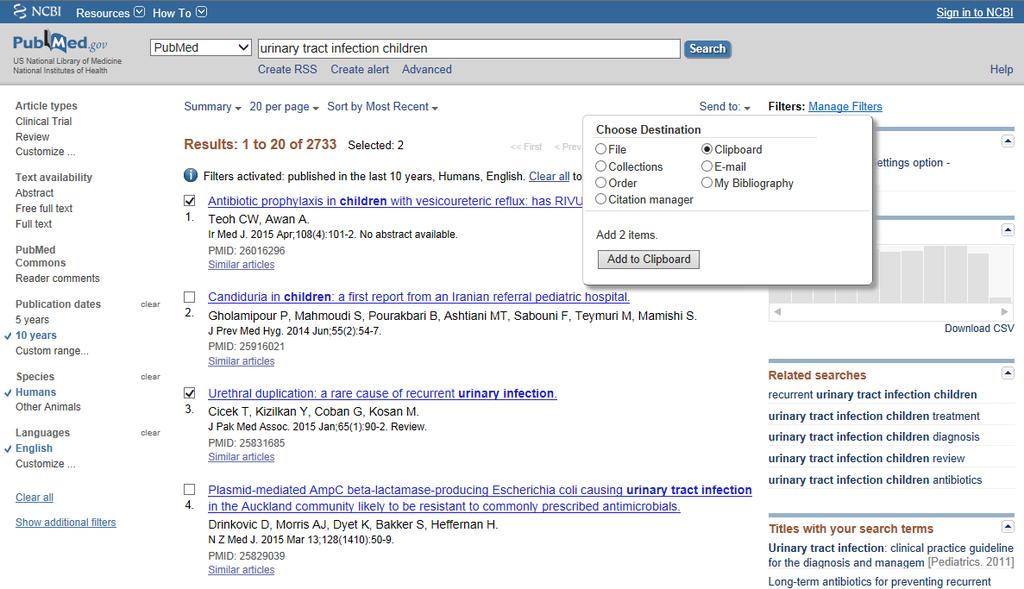Uncheck the Antibiotic prophylaxis article checkbox
This screenshot has height=589, width=1024.
189,201
